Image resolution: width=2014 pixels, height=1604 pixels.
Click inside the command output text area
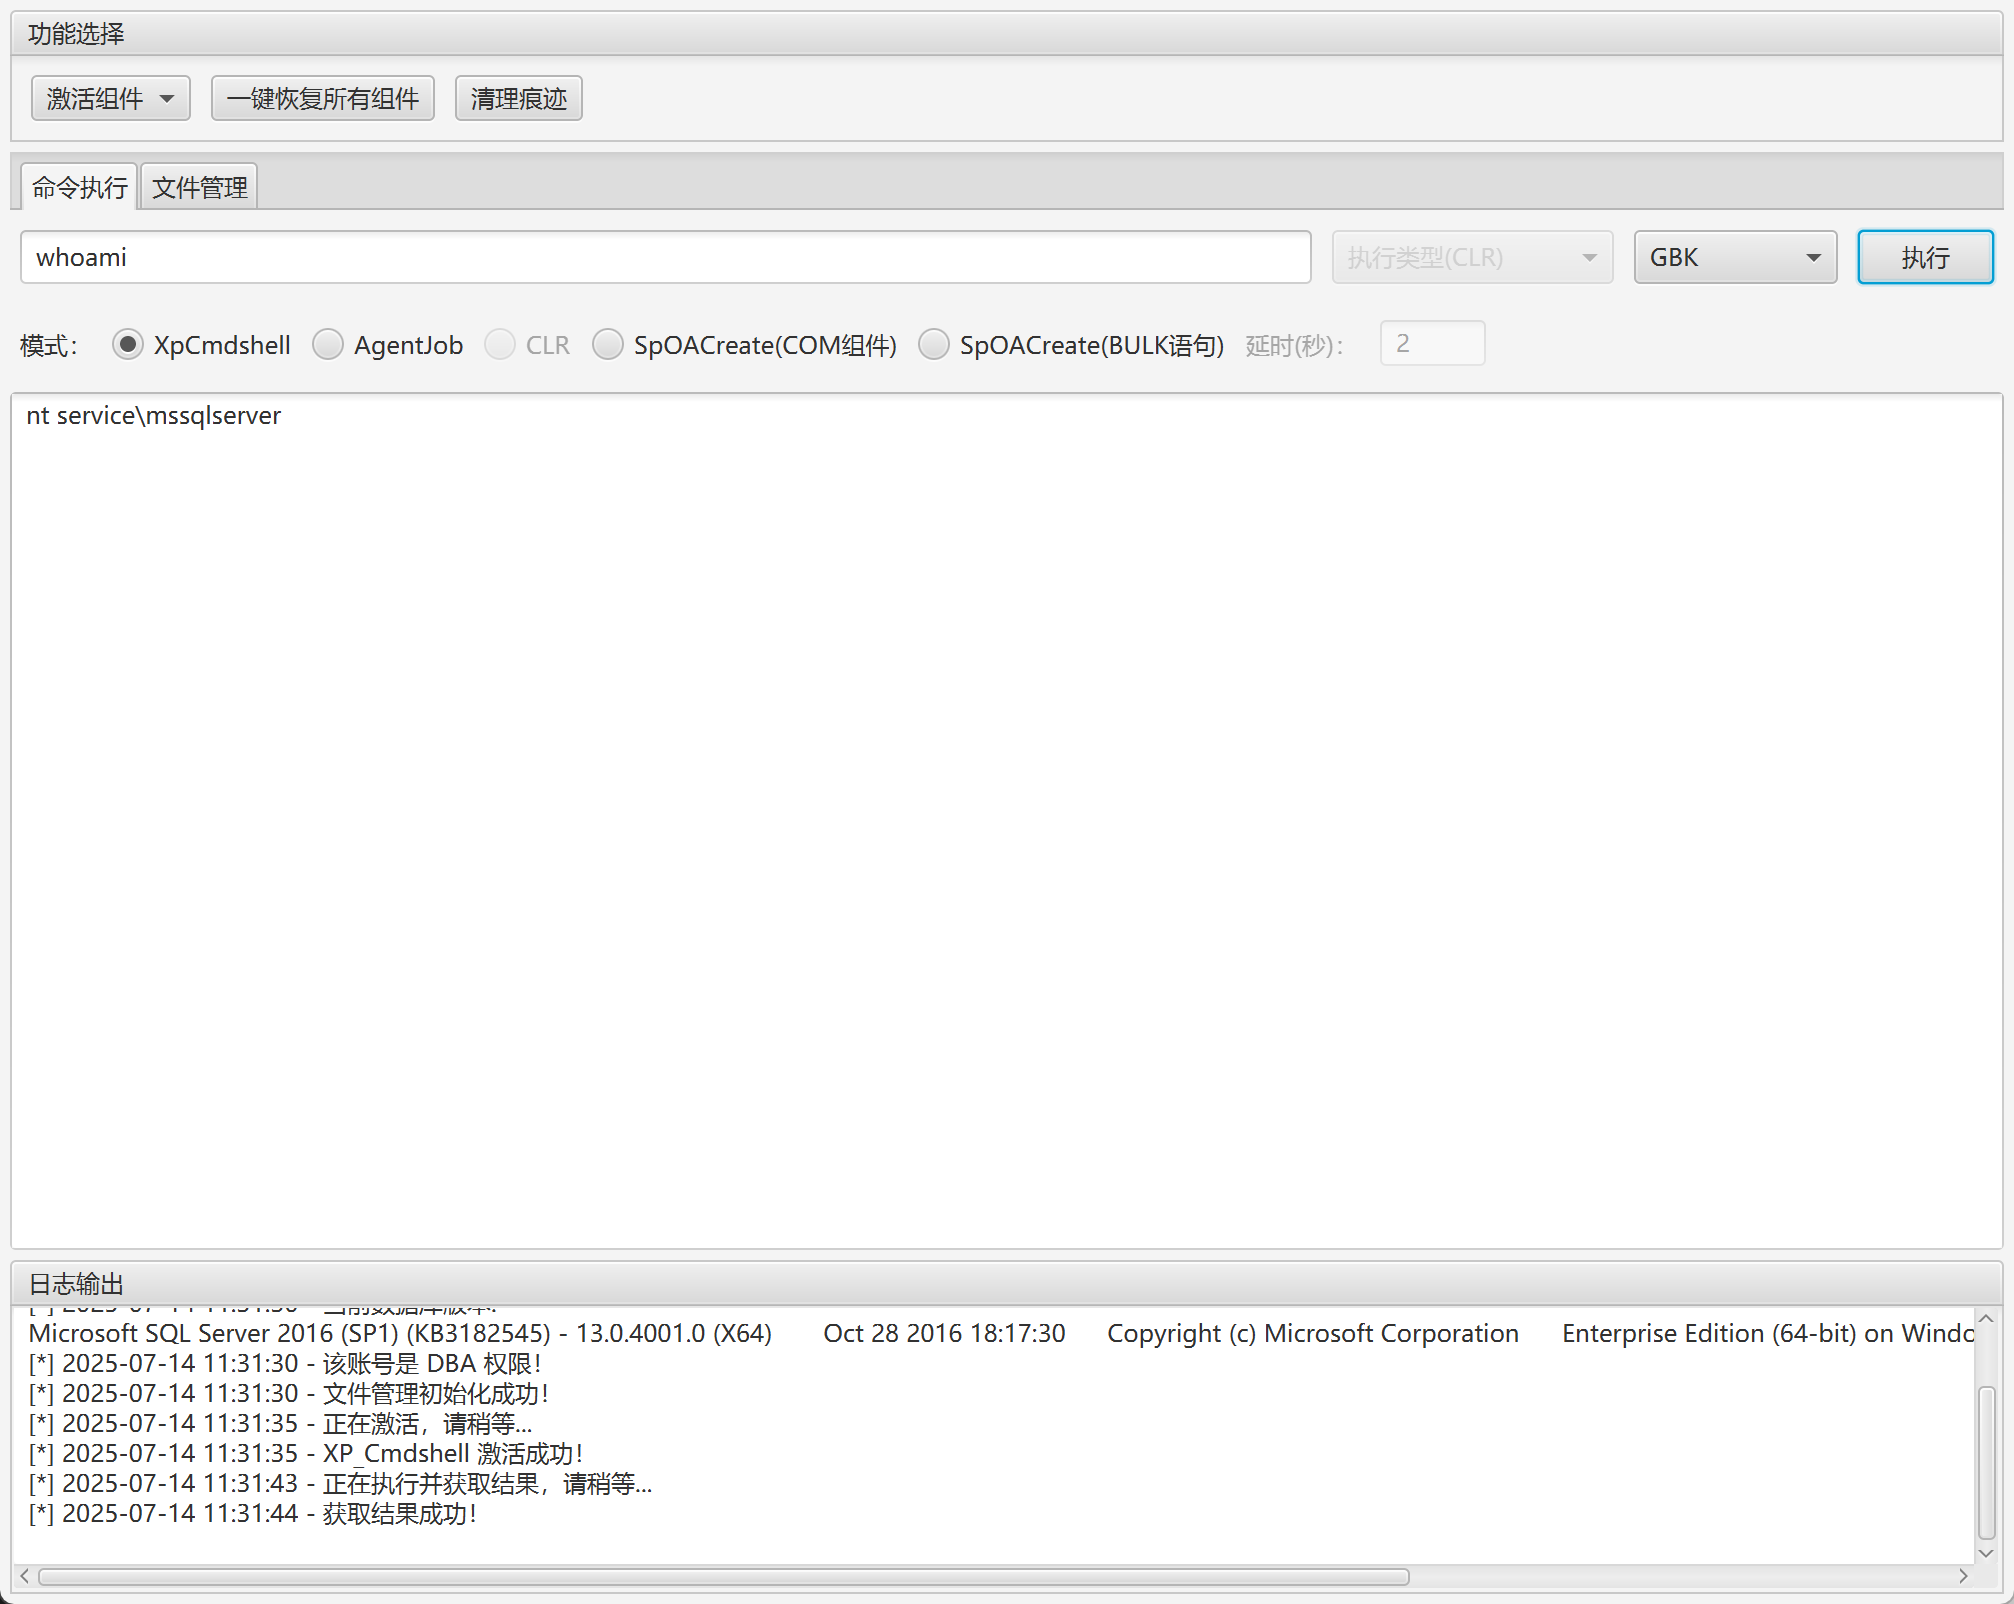tap(1005, 820)
